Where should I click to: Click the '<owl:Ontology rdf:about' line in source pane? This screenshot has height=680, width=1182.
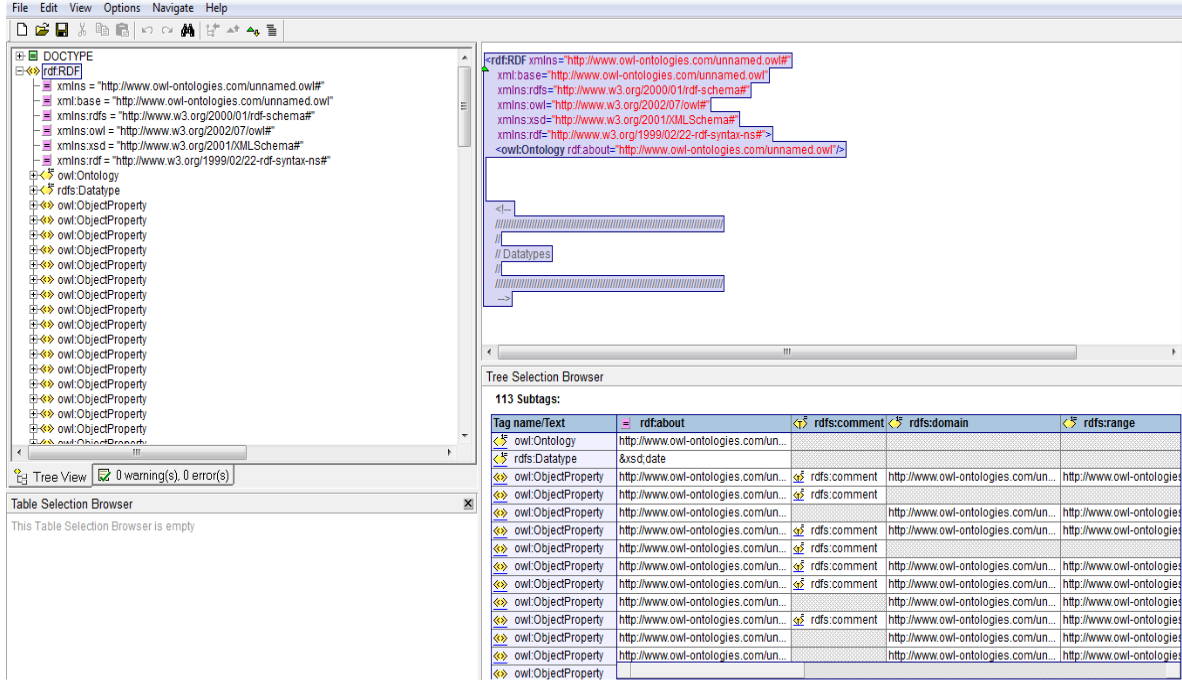click(670, 150)
